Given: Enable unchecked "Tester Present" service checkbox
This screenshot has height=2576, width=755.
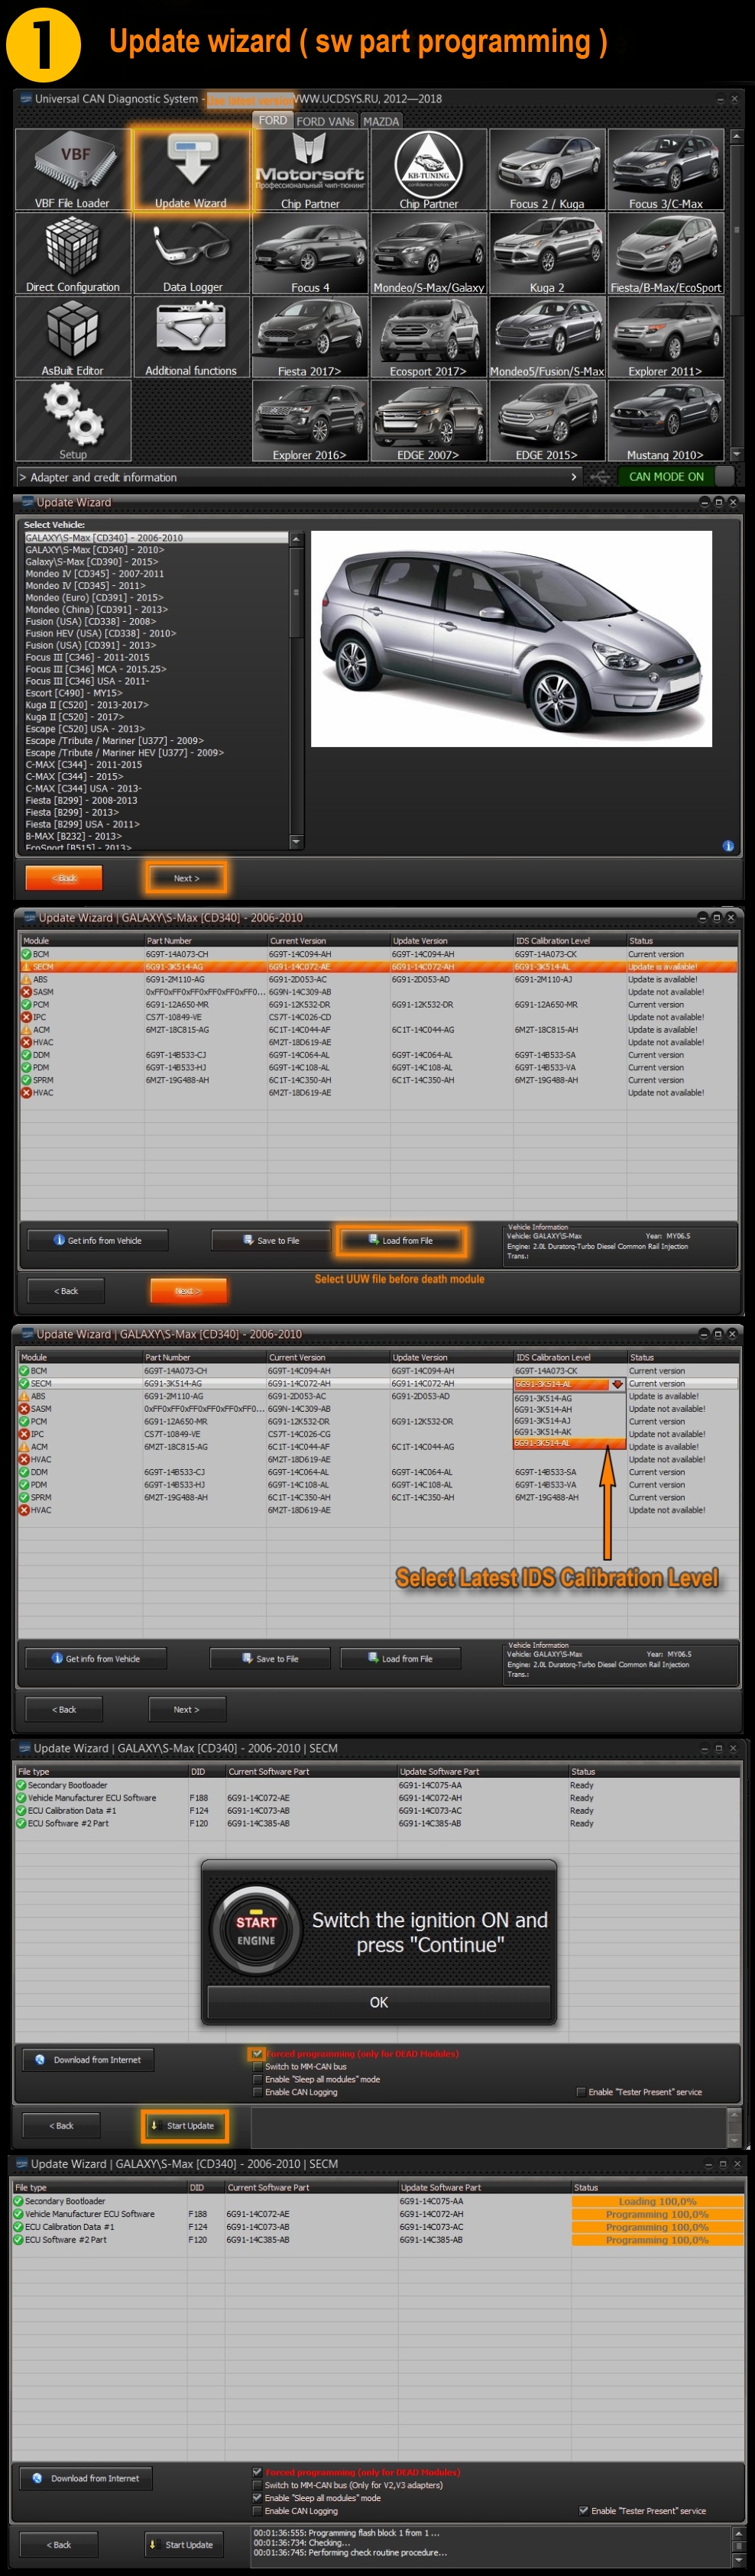Looking at the screenshot, I should point(581,2092).
